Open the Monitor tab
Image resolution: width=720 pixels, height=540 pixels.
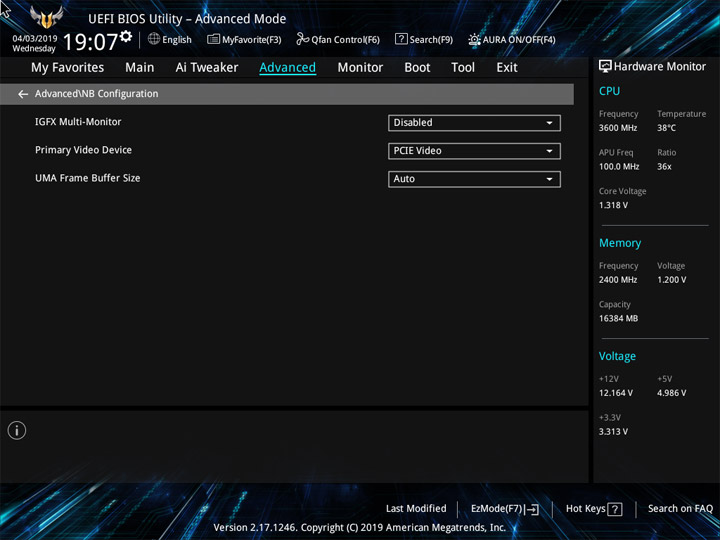pyautogui.click(x=360, y=68)
